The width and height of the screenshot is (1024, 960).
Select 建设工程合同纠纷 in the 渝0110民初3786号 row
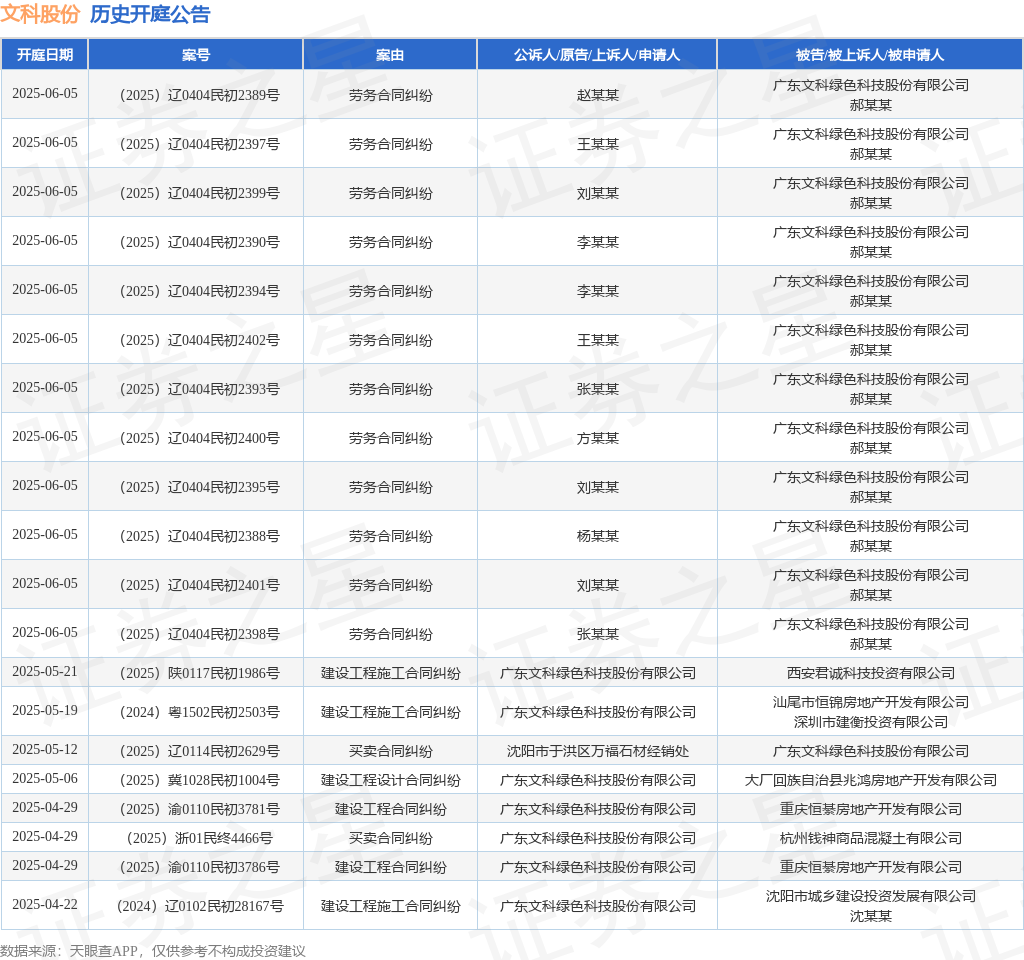pos(391,867)
